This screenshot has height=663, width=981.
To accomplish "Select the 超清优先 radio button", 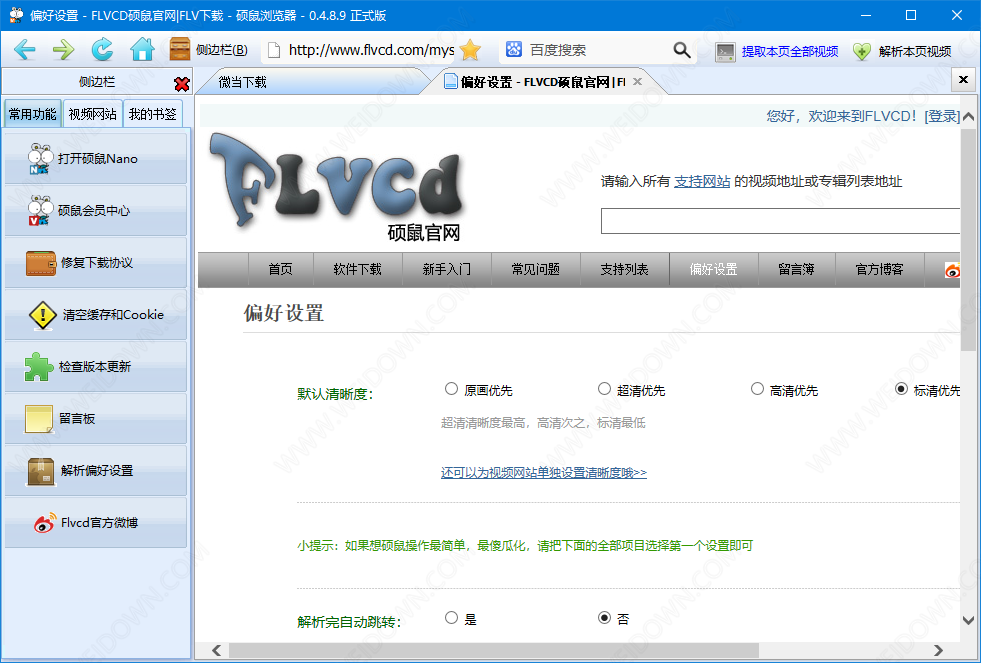I will click(604, 389).
